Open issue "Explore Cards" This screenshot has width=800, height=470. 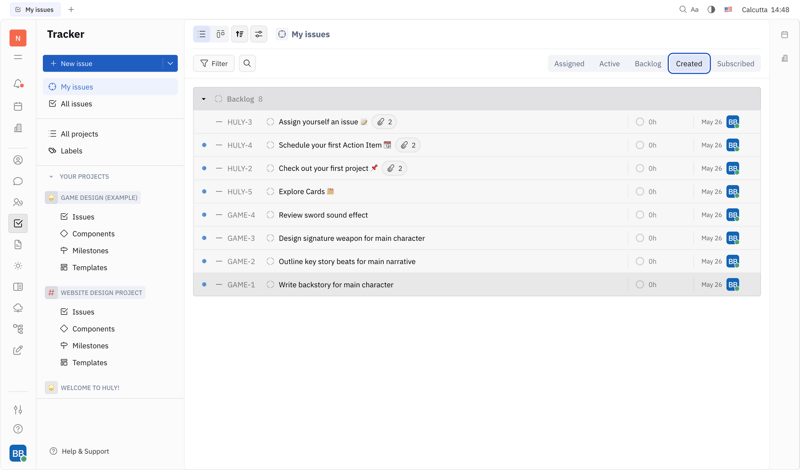(x=302, y=191)
